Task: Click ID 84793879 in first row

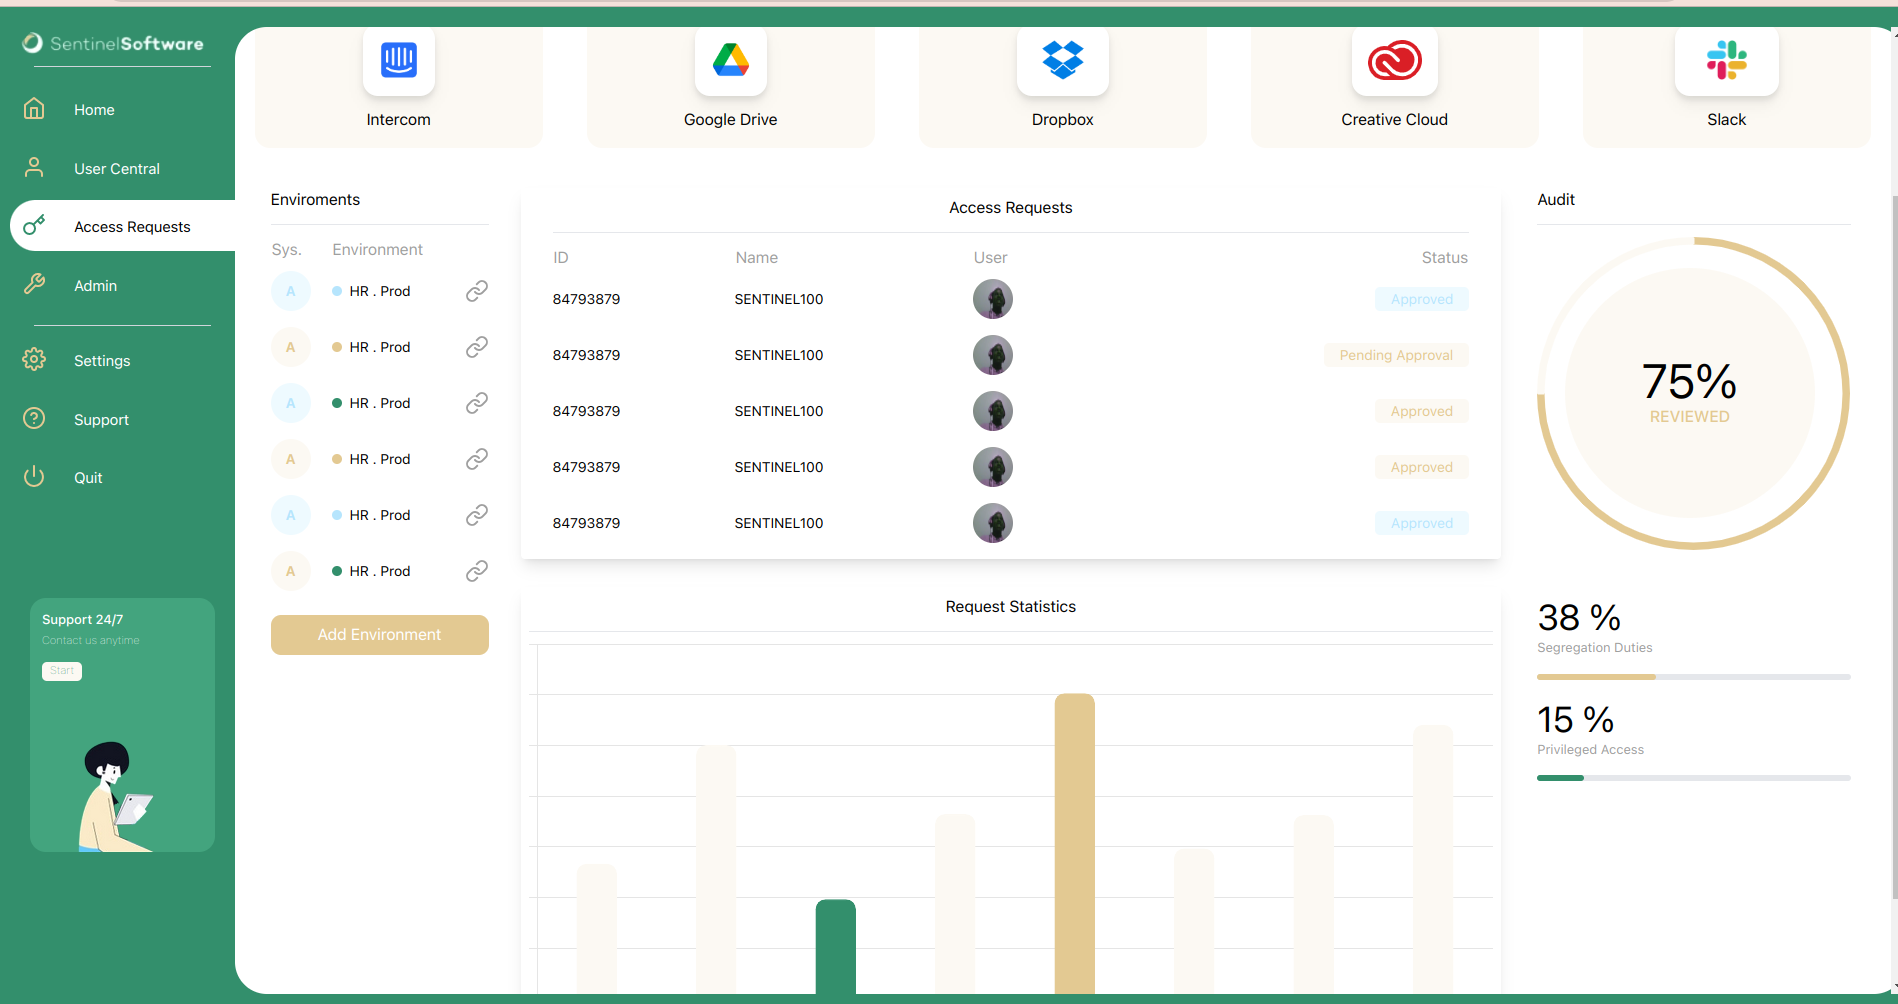Action: click(x=587, y=299)
